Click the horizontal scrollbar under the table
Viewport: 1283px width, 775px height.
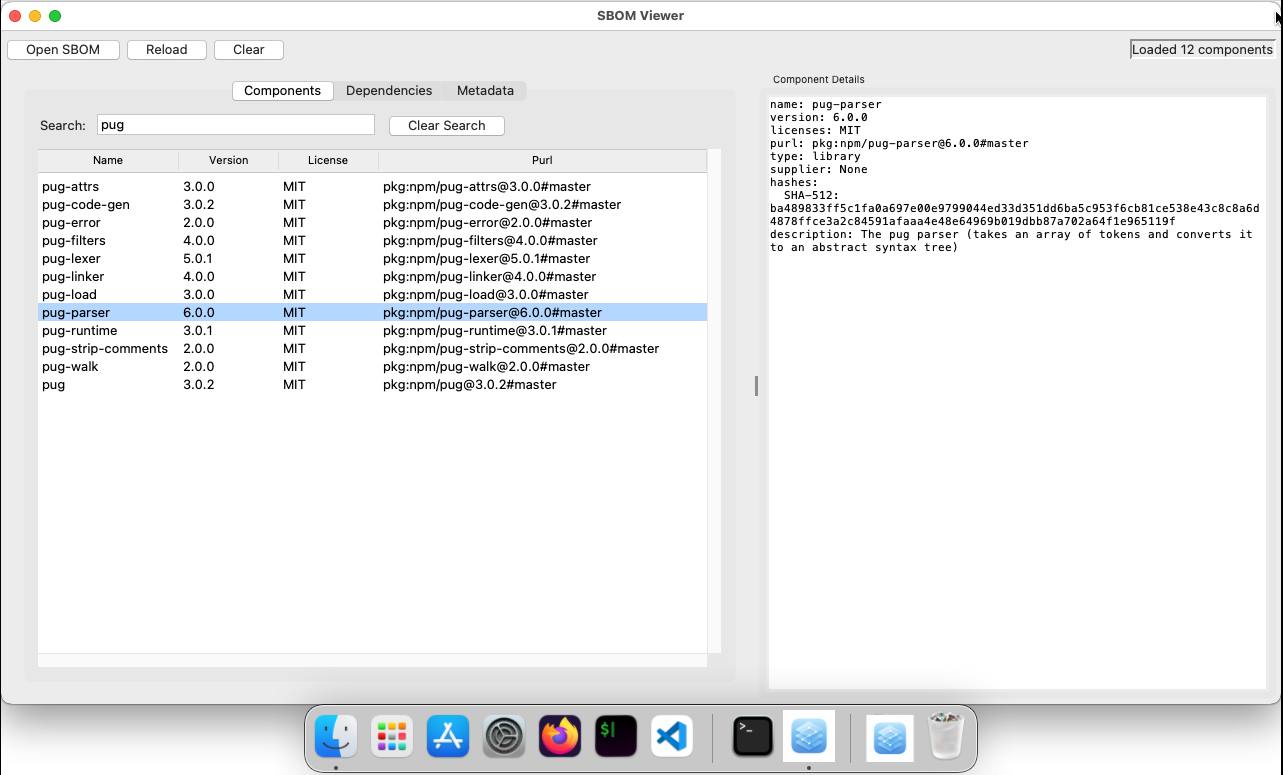(x=372, y=661)
